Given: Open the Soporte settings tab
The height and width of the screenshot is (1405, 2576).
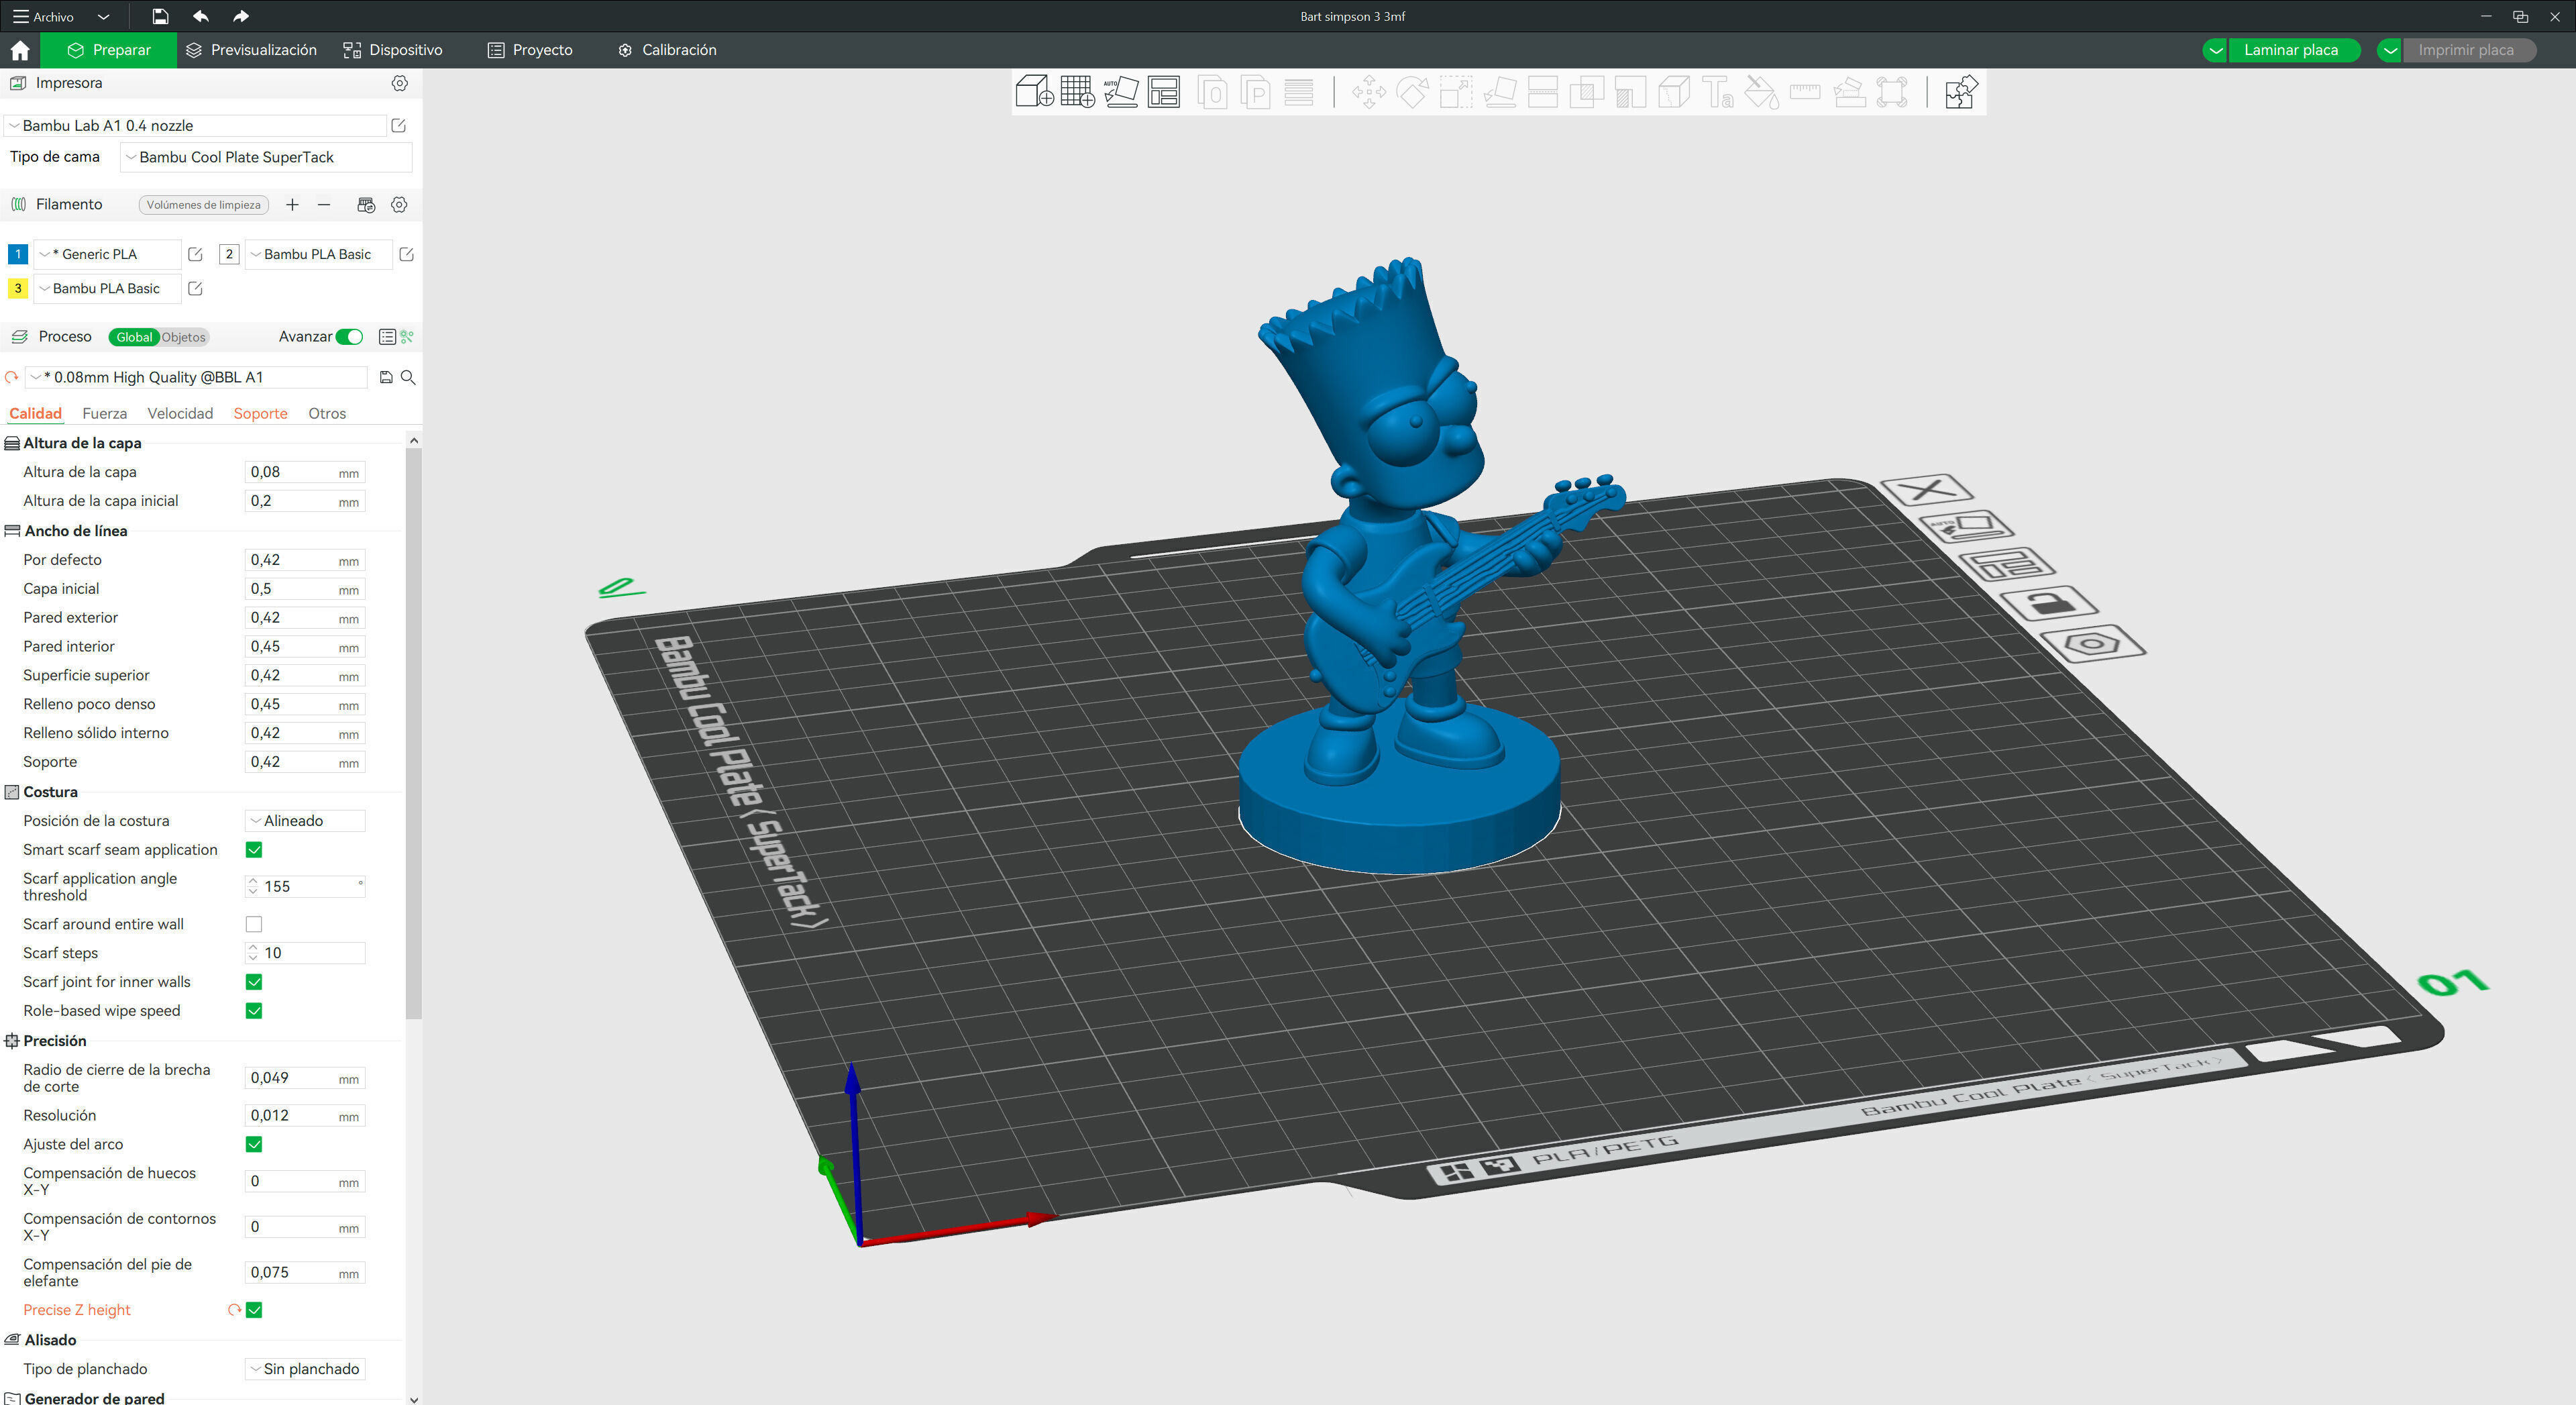Looking at the screenshot, I should pos(260,414).
